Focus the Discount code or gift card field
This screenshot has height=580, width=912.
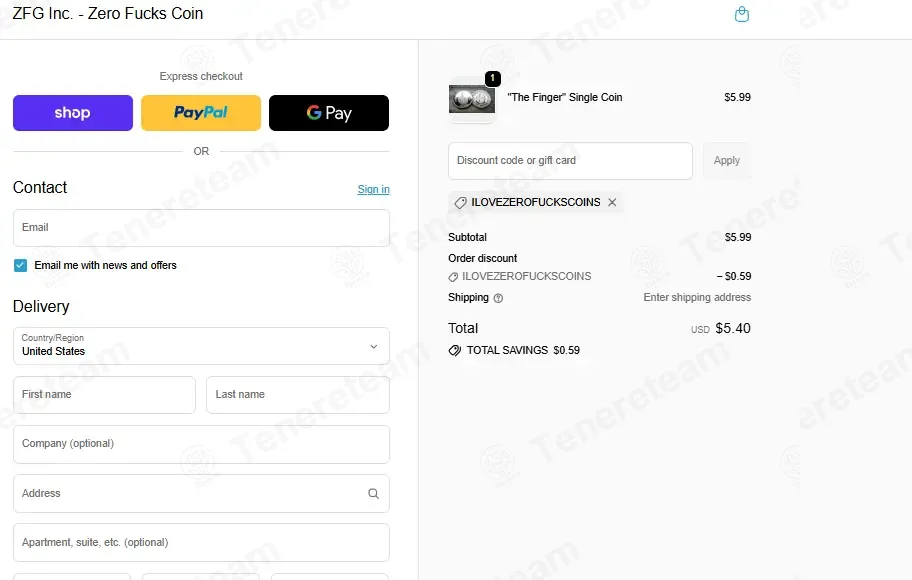pos(570,161)
